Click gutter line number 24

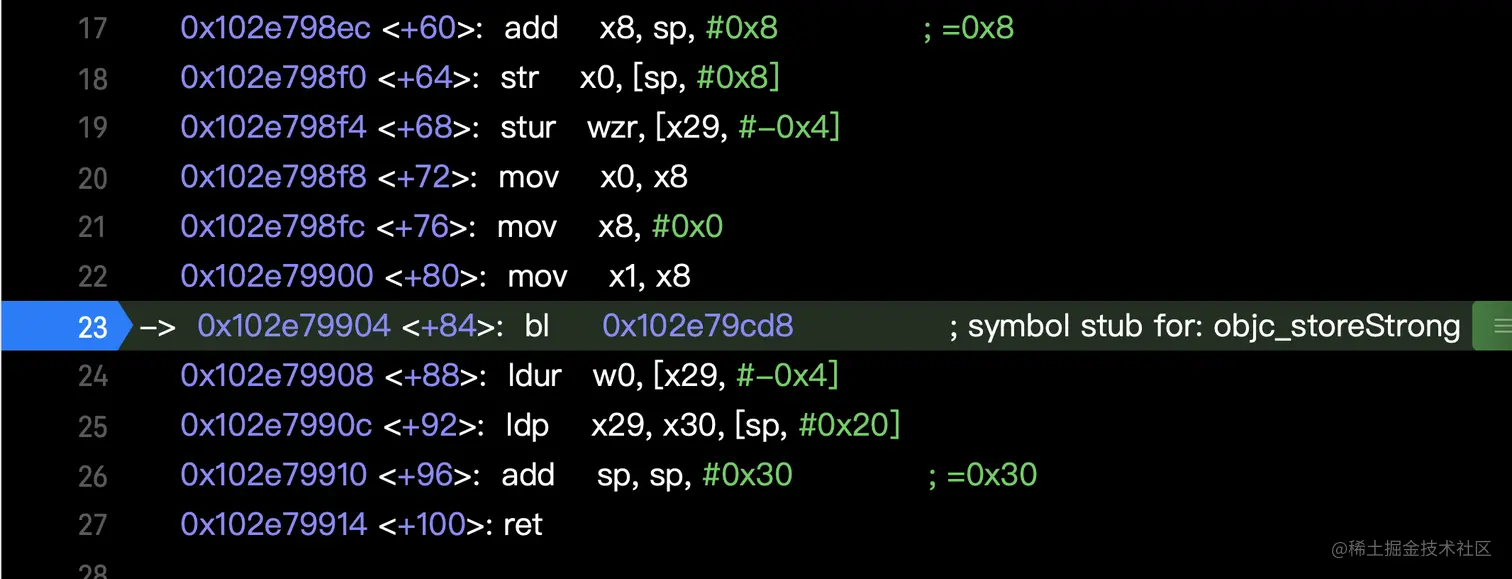point(92,376)
